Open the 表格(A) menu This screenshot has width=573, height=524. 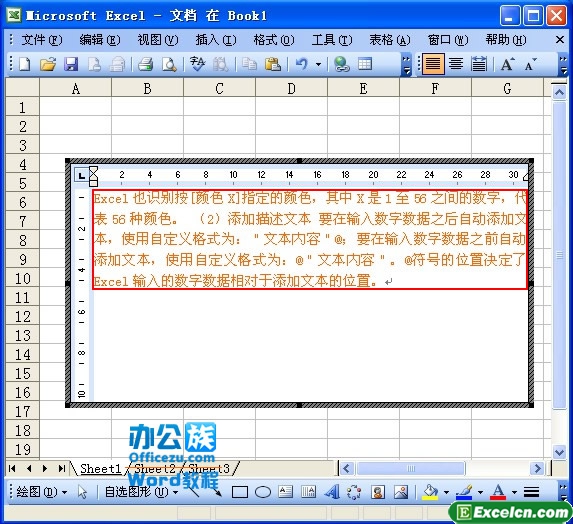pos(390,40)
